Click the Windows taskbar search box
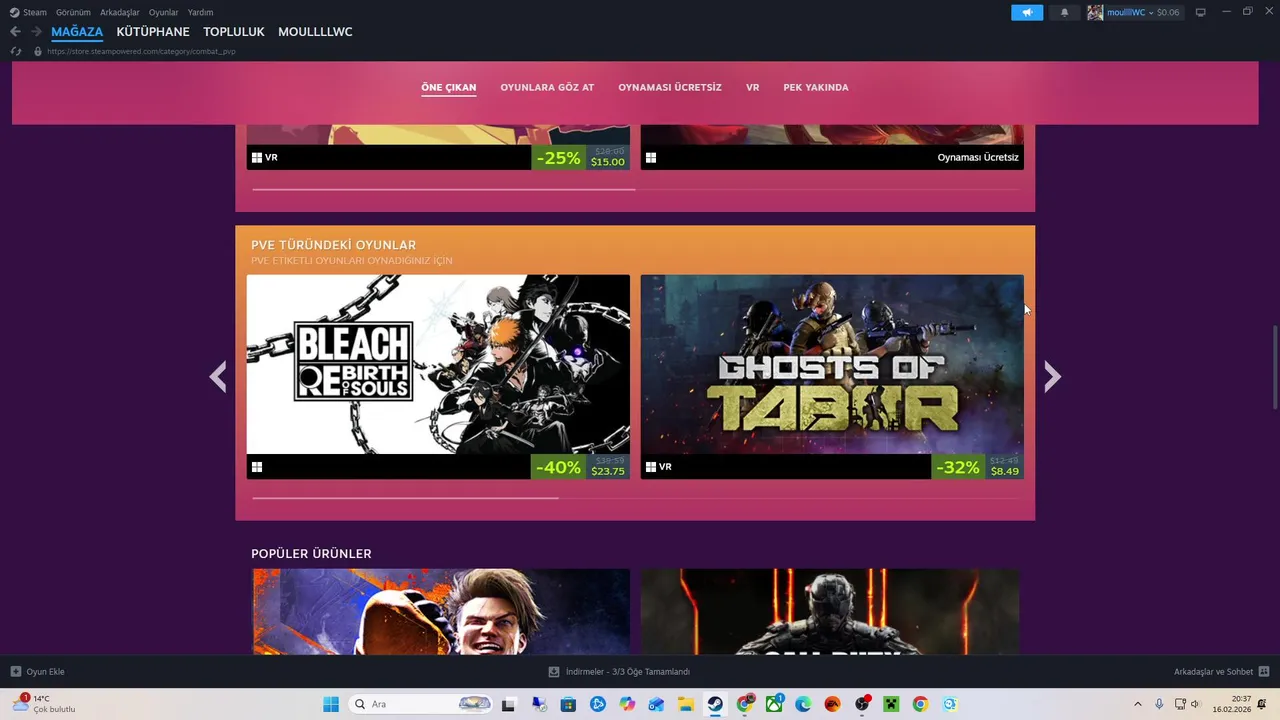The height and width of the screenshot is (720, 1280). [x=420, y=704]
